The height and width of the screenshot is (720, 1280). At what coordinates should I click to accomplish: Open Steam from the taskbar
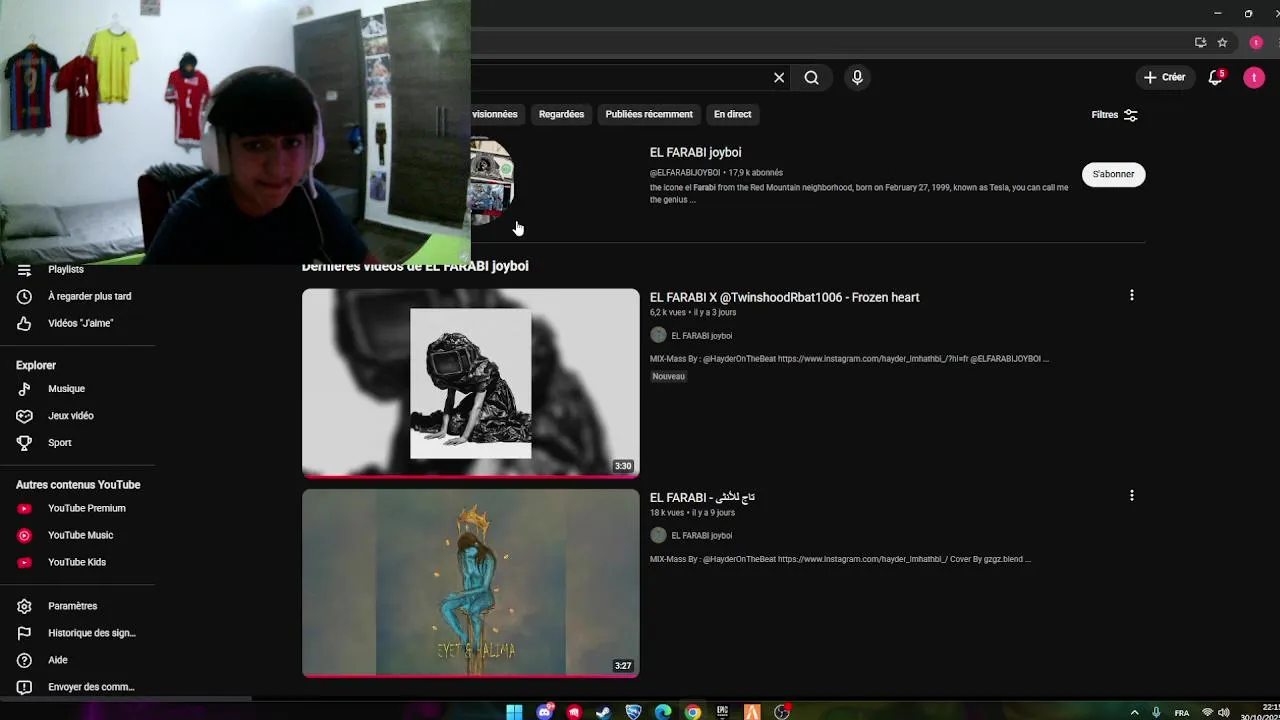tap(603, 712)
